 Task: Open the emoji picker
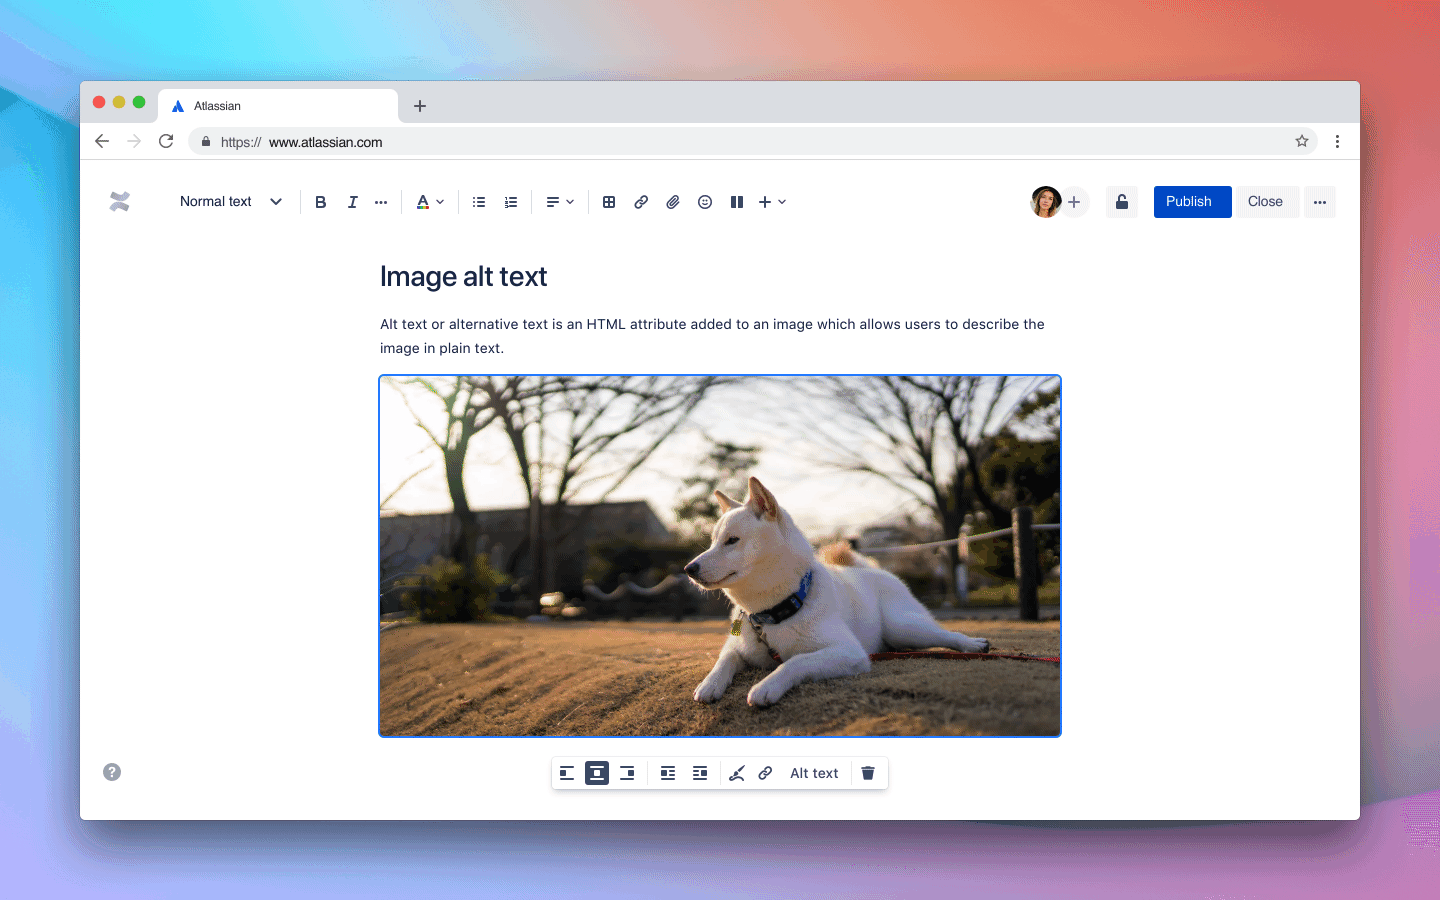[705, 202]
